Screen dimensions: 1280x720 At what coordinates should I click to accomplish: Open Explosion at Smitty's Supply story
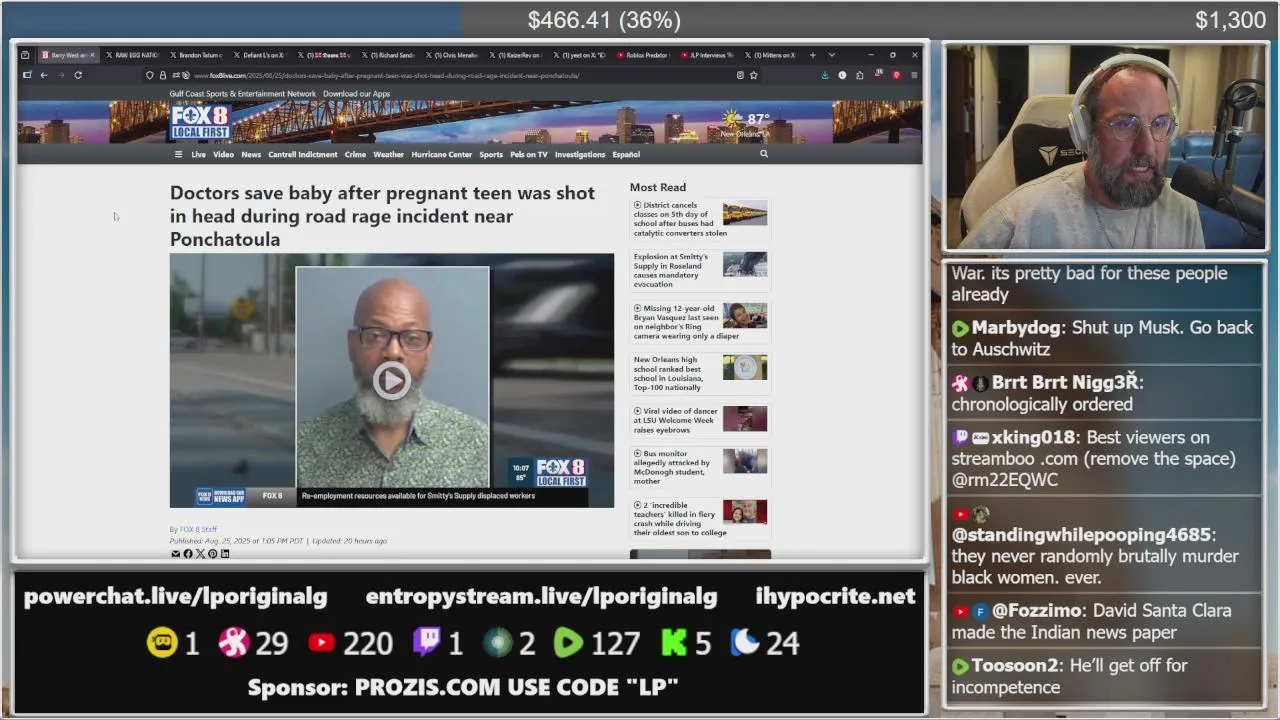pos(672,270)
